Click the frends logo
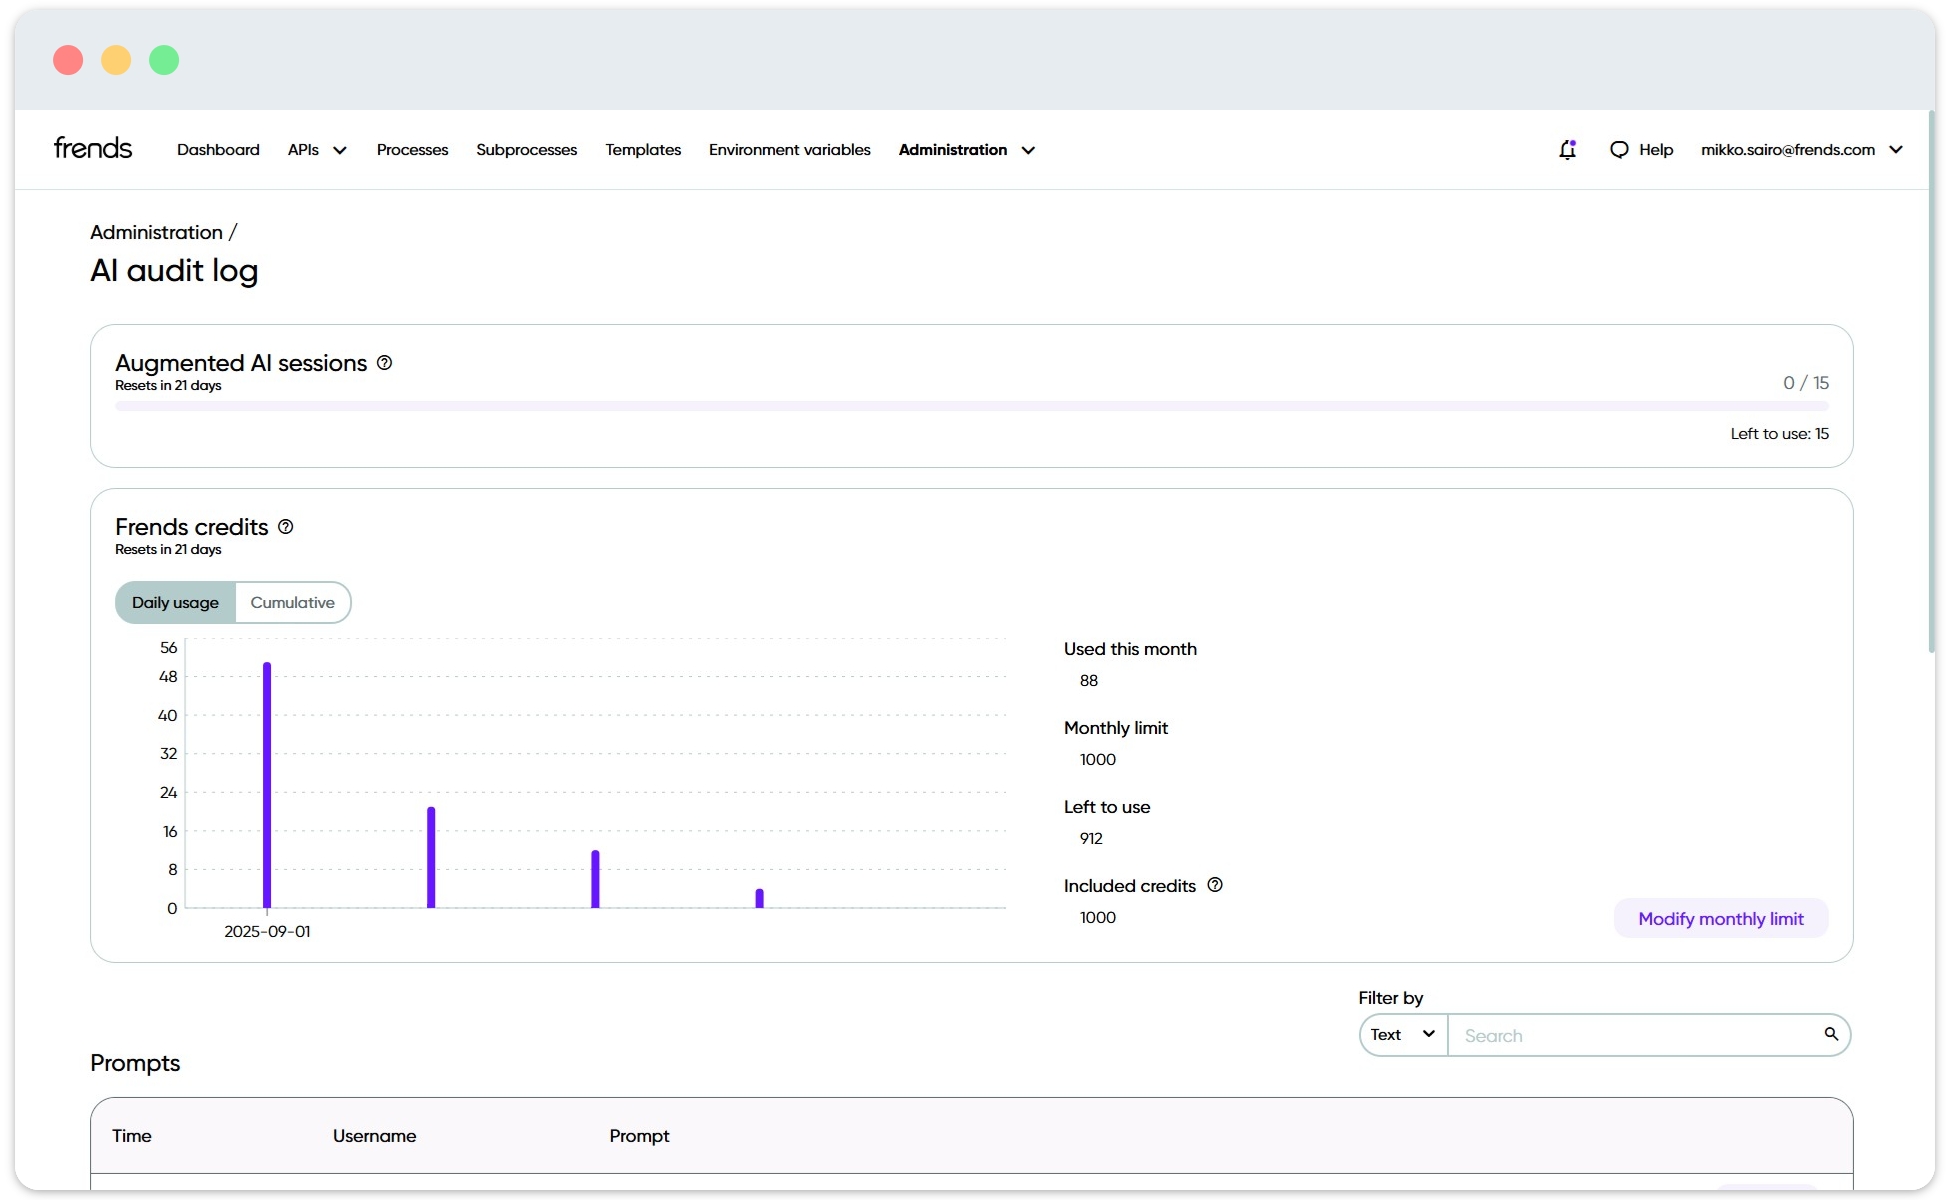This screenshot has height=1200, width=1950. coord(93,149)
